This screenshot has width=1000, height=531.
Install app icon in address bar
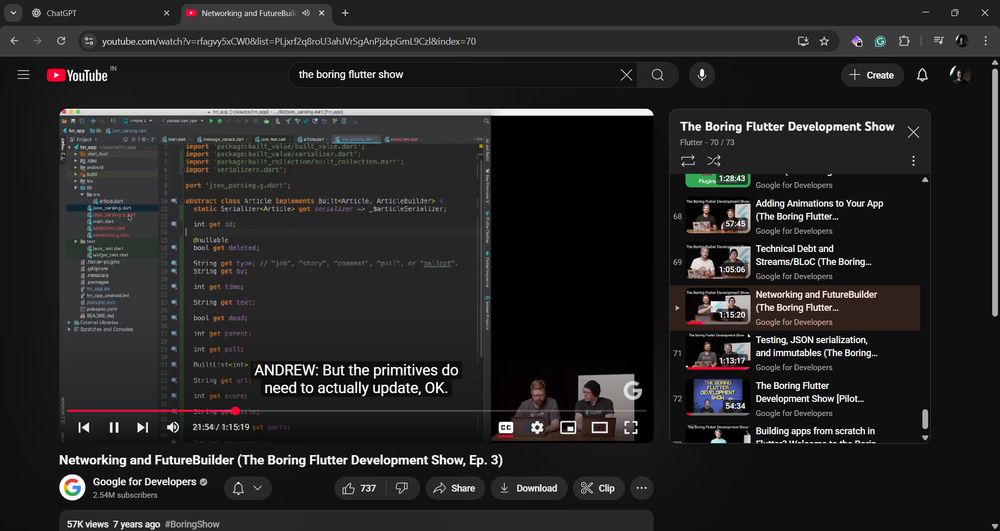(x=803, y=41)
